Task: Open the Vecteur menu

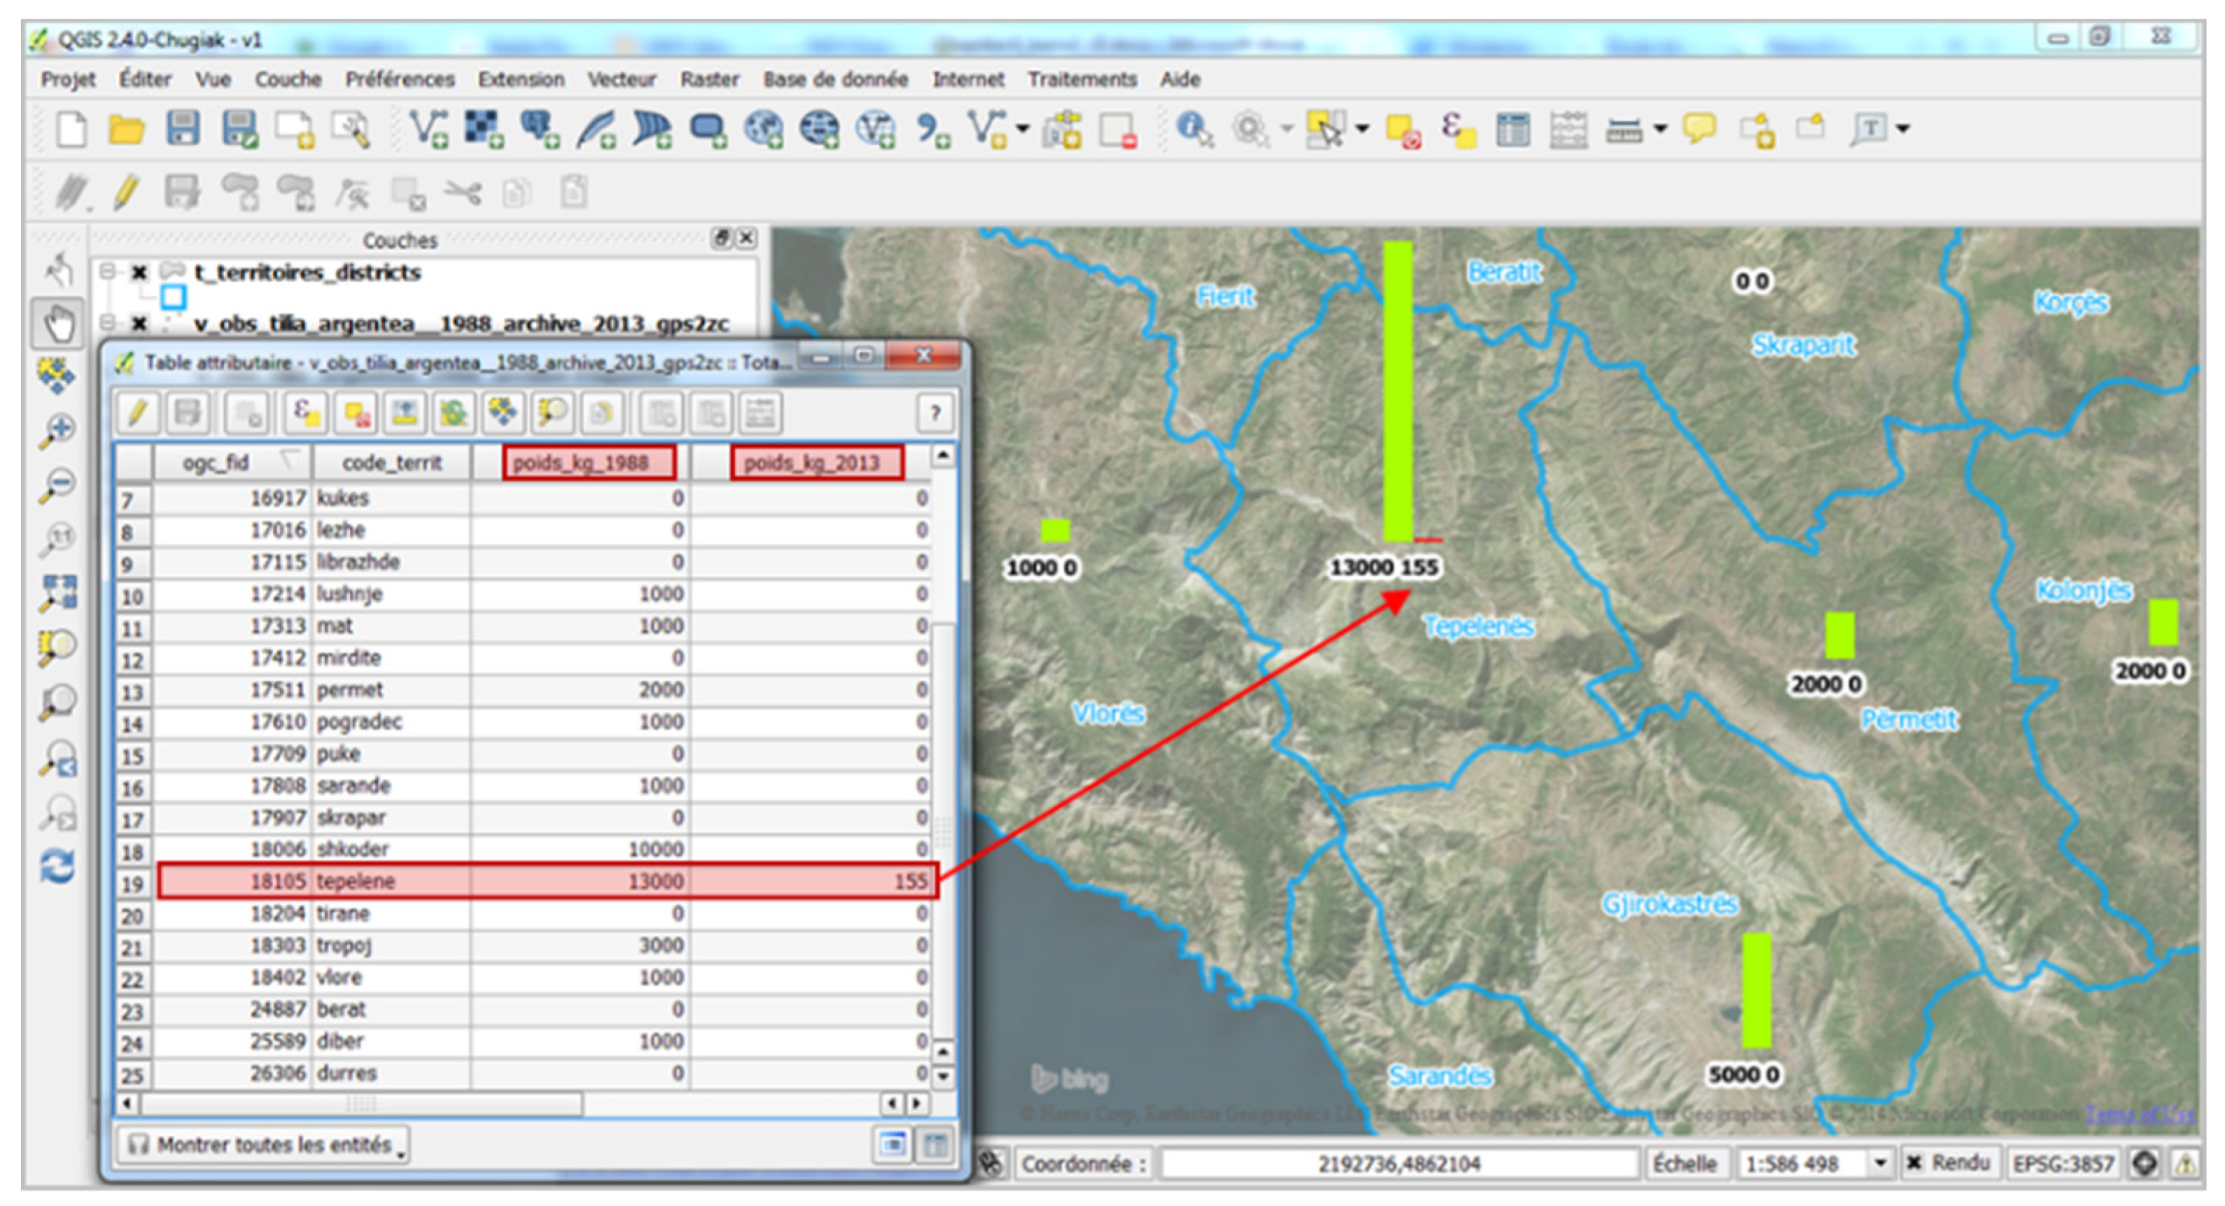Action: pos(621,79)
